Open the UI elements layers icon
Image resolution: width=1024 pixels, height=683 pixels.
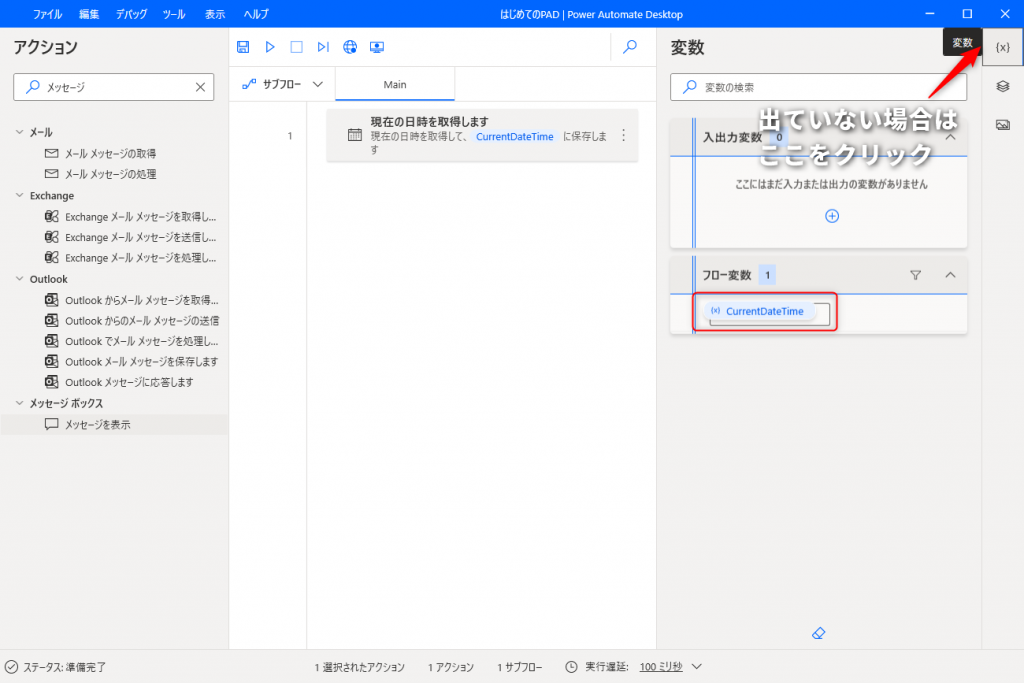click(x=1002, y=86)
